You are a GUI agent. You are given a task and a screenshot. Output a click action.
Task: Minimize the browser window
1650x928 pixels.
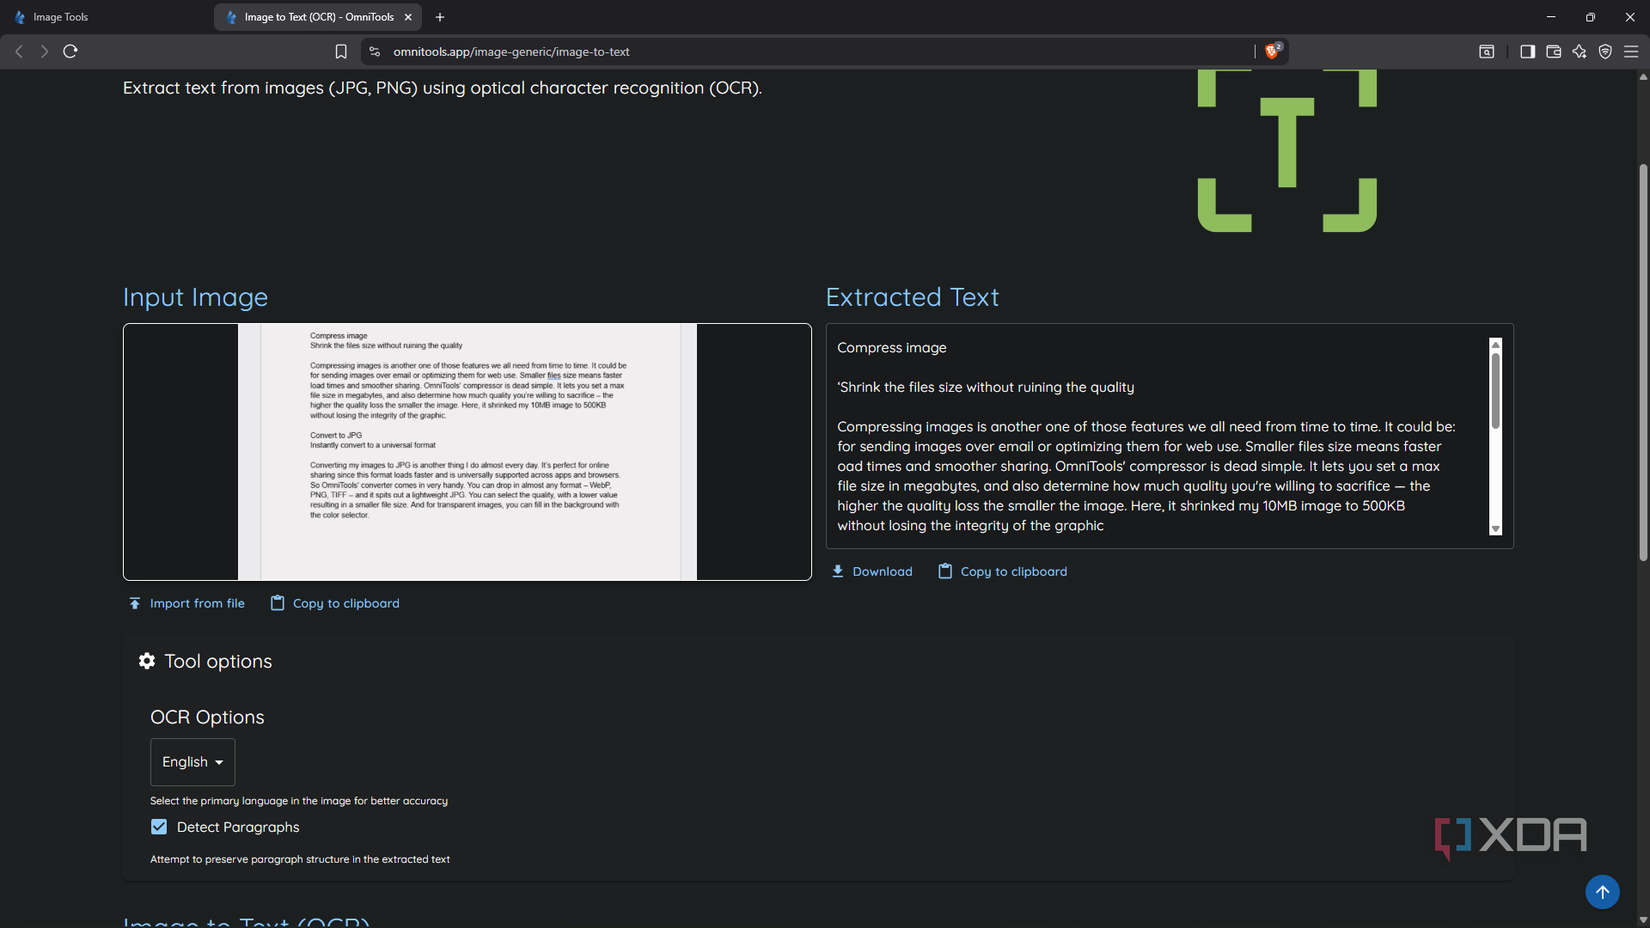1551,17
